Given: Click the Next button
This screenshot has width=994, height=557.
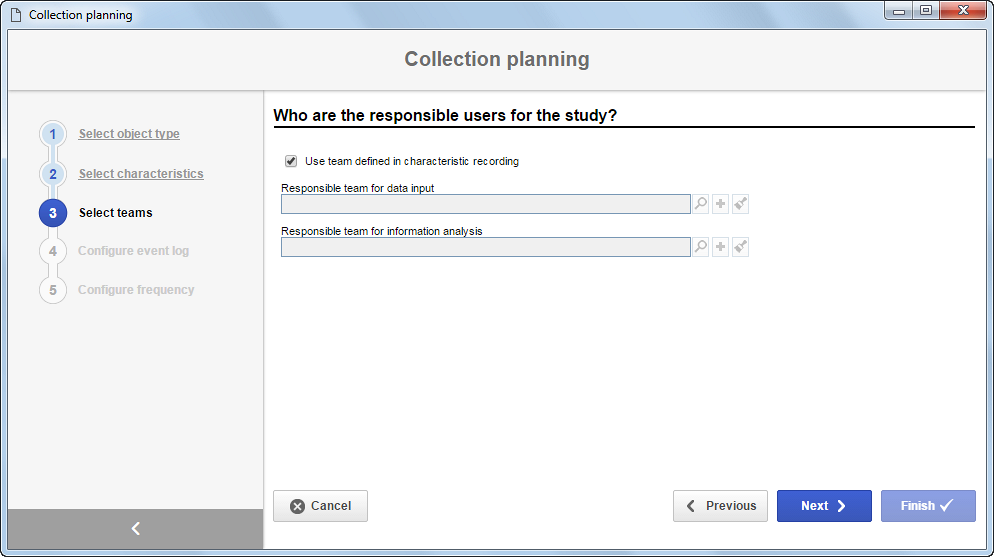Looking at the screenshot, I should tap(824, 506).
